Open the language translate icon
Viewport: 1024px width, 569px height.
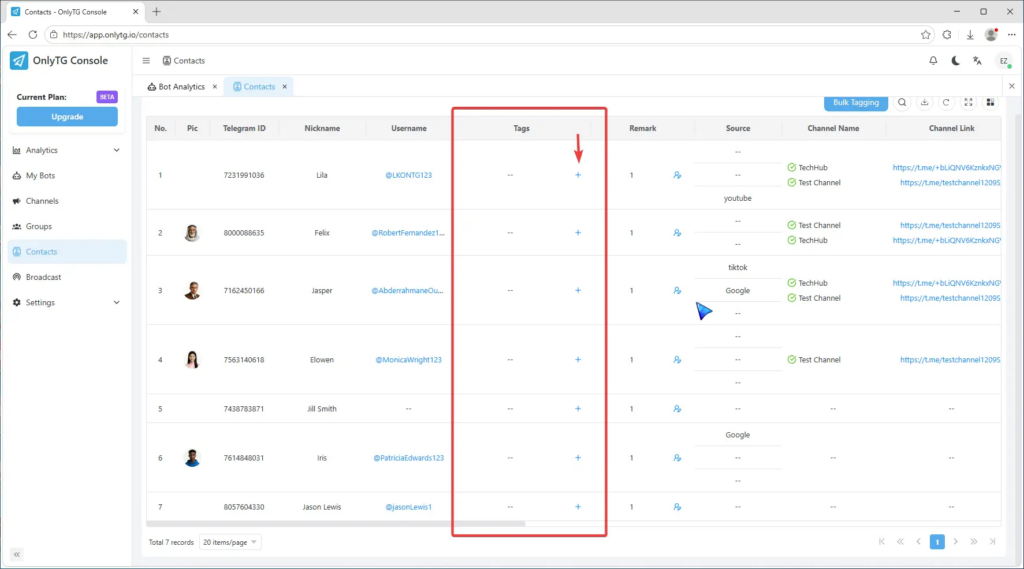click(x=978, y=61)
